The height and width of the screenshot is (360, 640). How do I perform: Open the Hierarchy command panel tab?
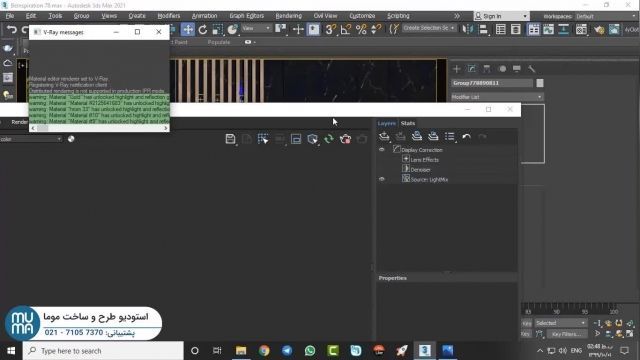coord(487,69)
